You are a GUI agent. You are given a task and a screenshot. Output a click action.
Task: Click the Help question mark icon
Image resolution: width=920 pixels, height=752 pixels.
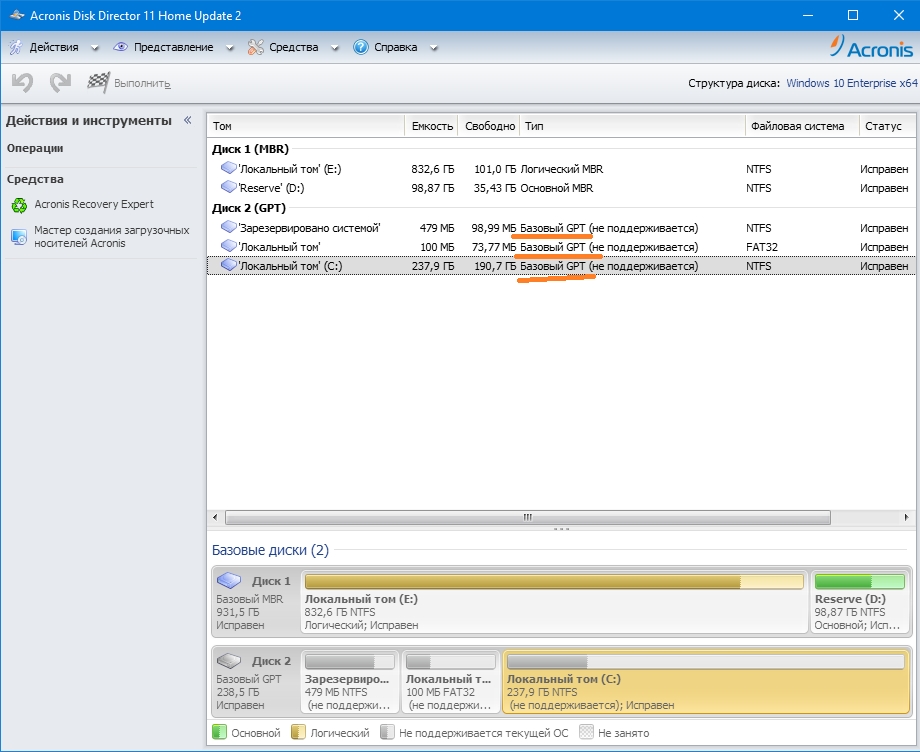point(361,47)
